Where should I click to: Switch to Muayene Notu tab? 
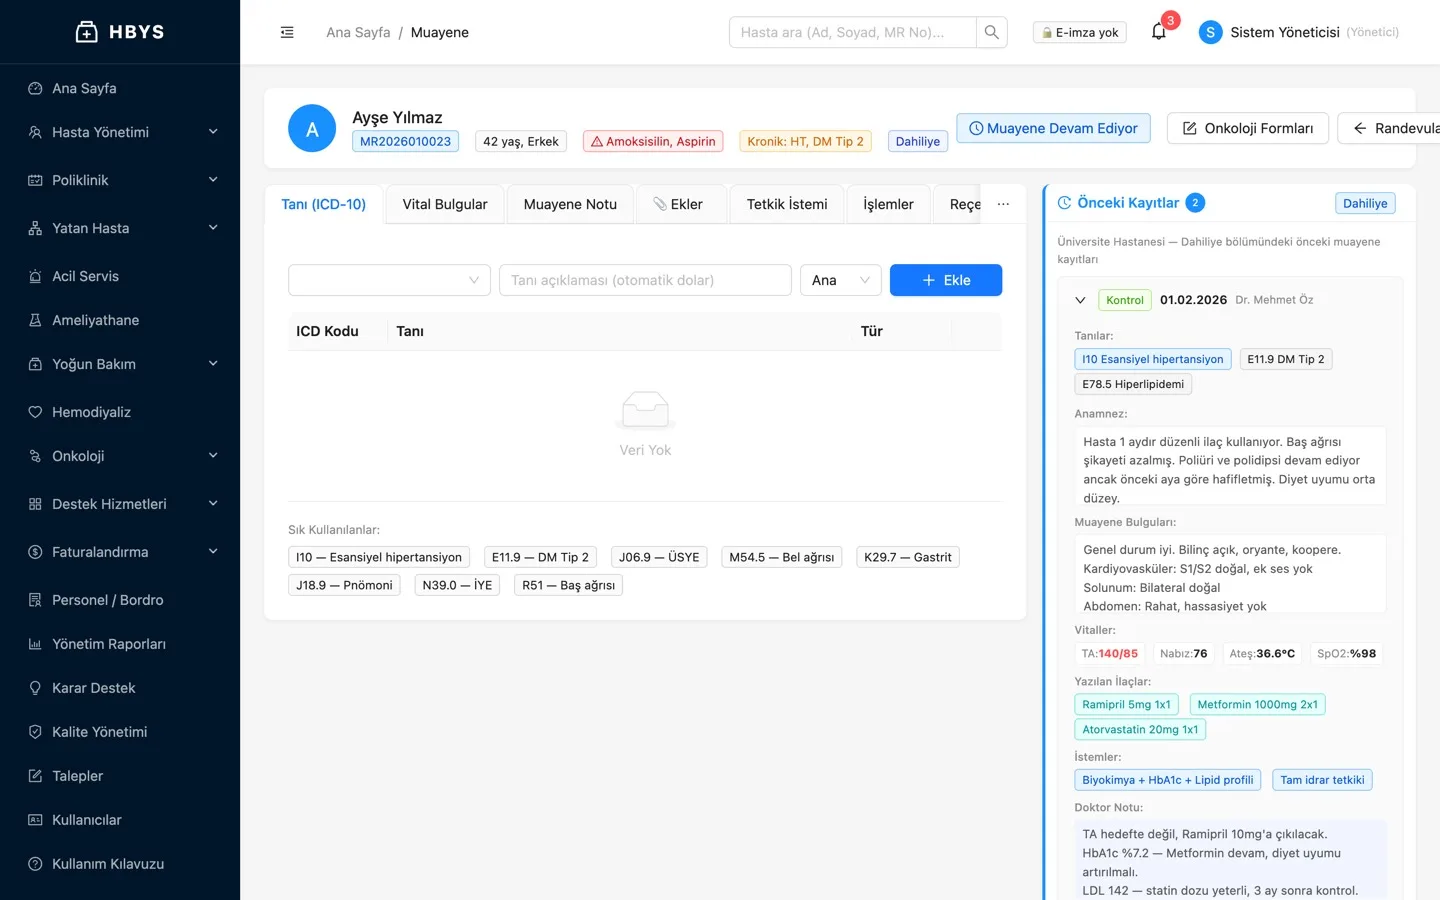[570, 204]
